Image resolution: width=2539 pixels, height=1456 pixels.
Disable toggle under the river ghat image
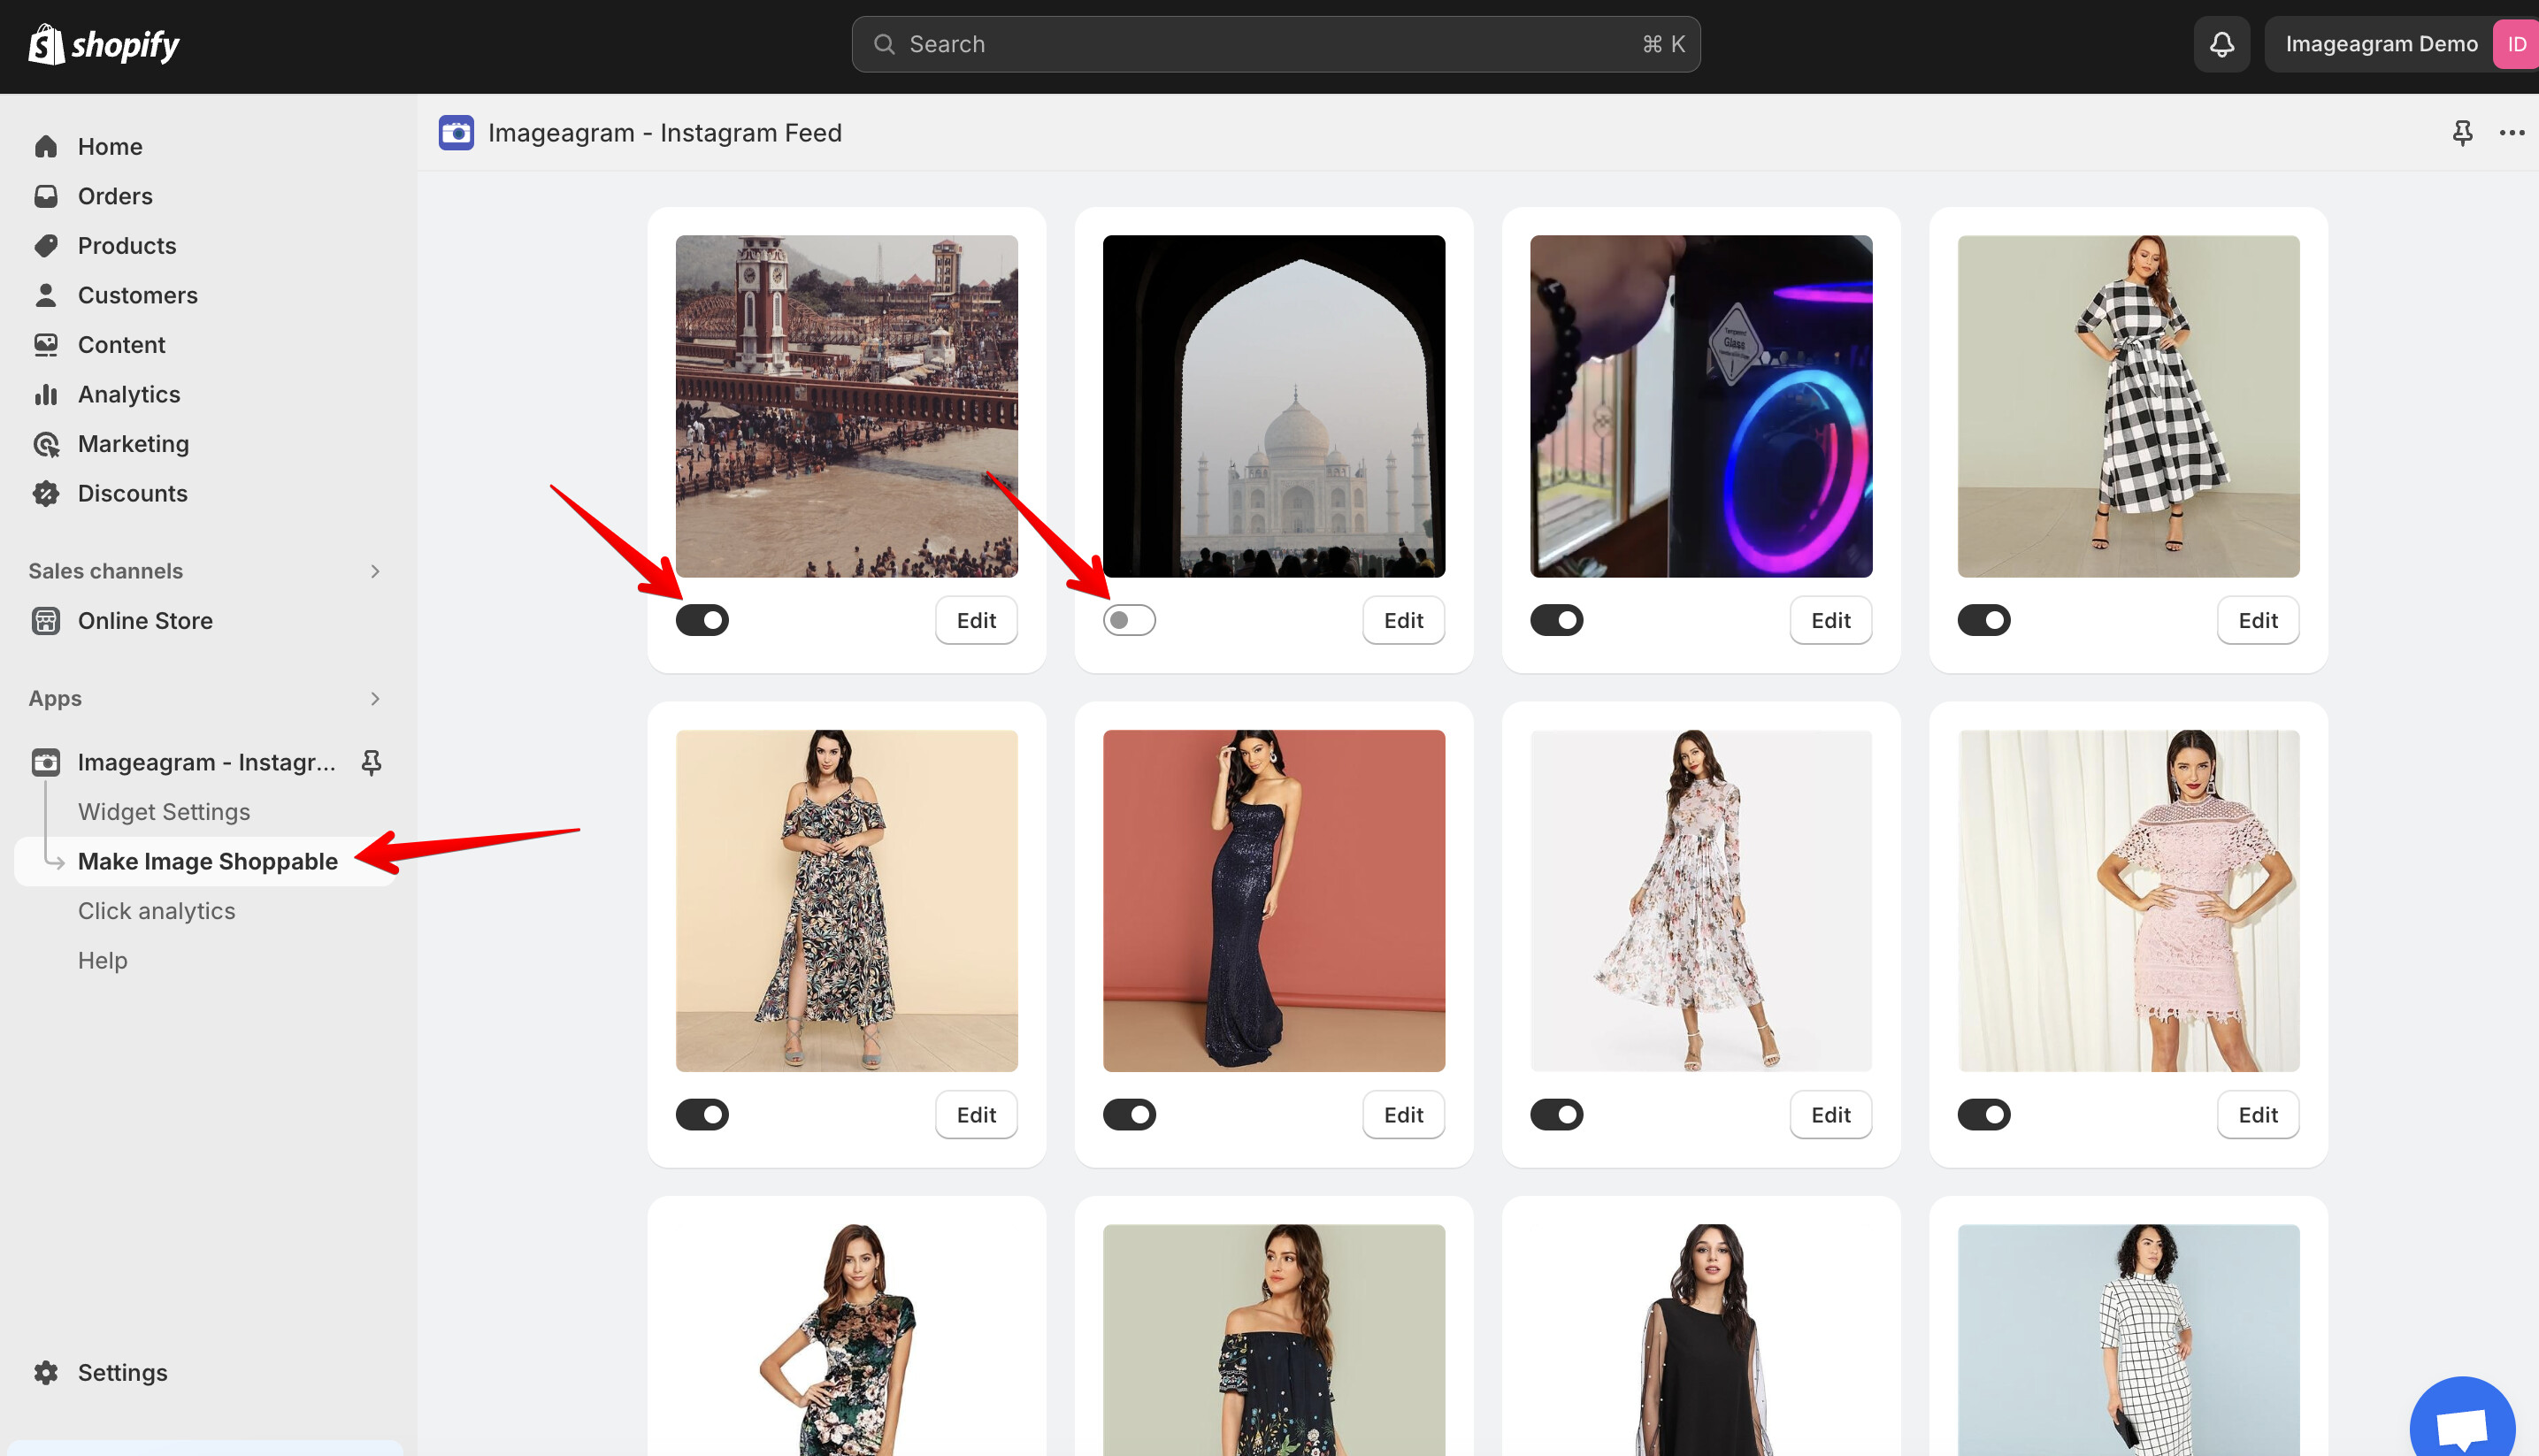pos(702,620)
